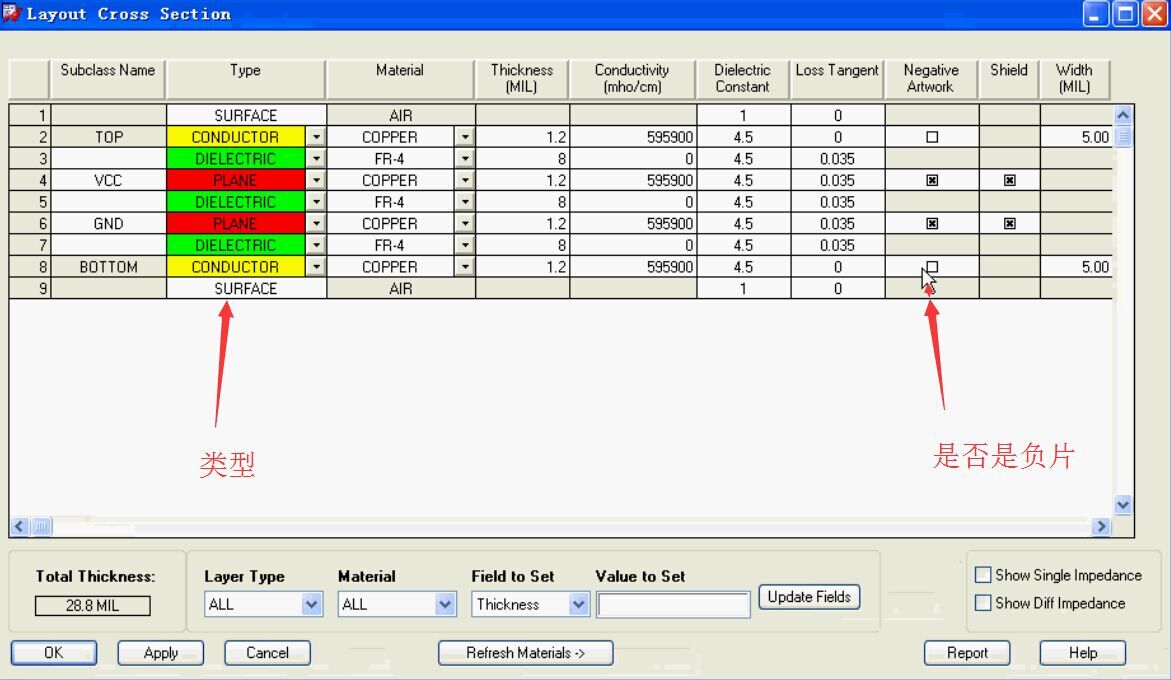The height and width of the screenshot is (680, 1171).
Task: Open Help for cross section dialog
Action: (x=1083, y=653)
